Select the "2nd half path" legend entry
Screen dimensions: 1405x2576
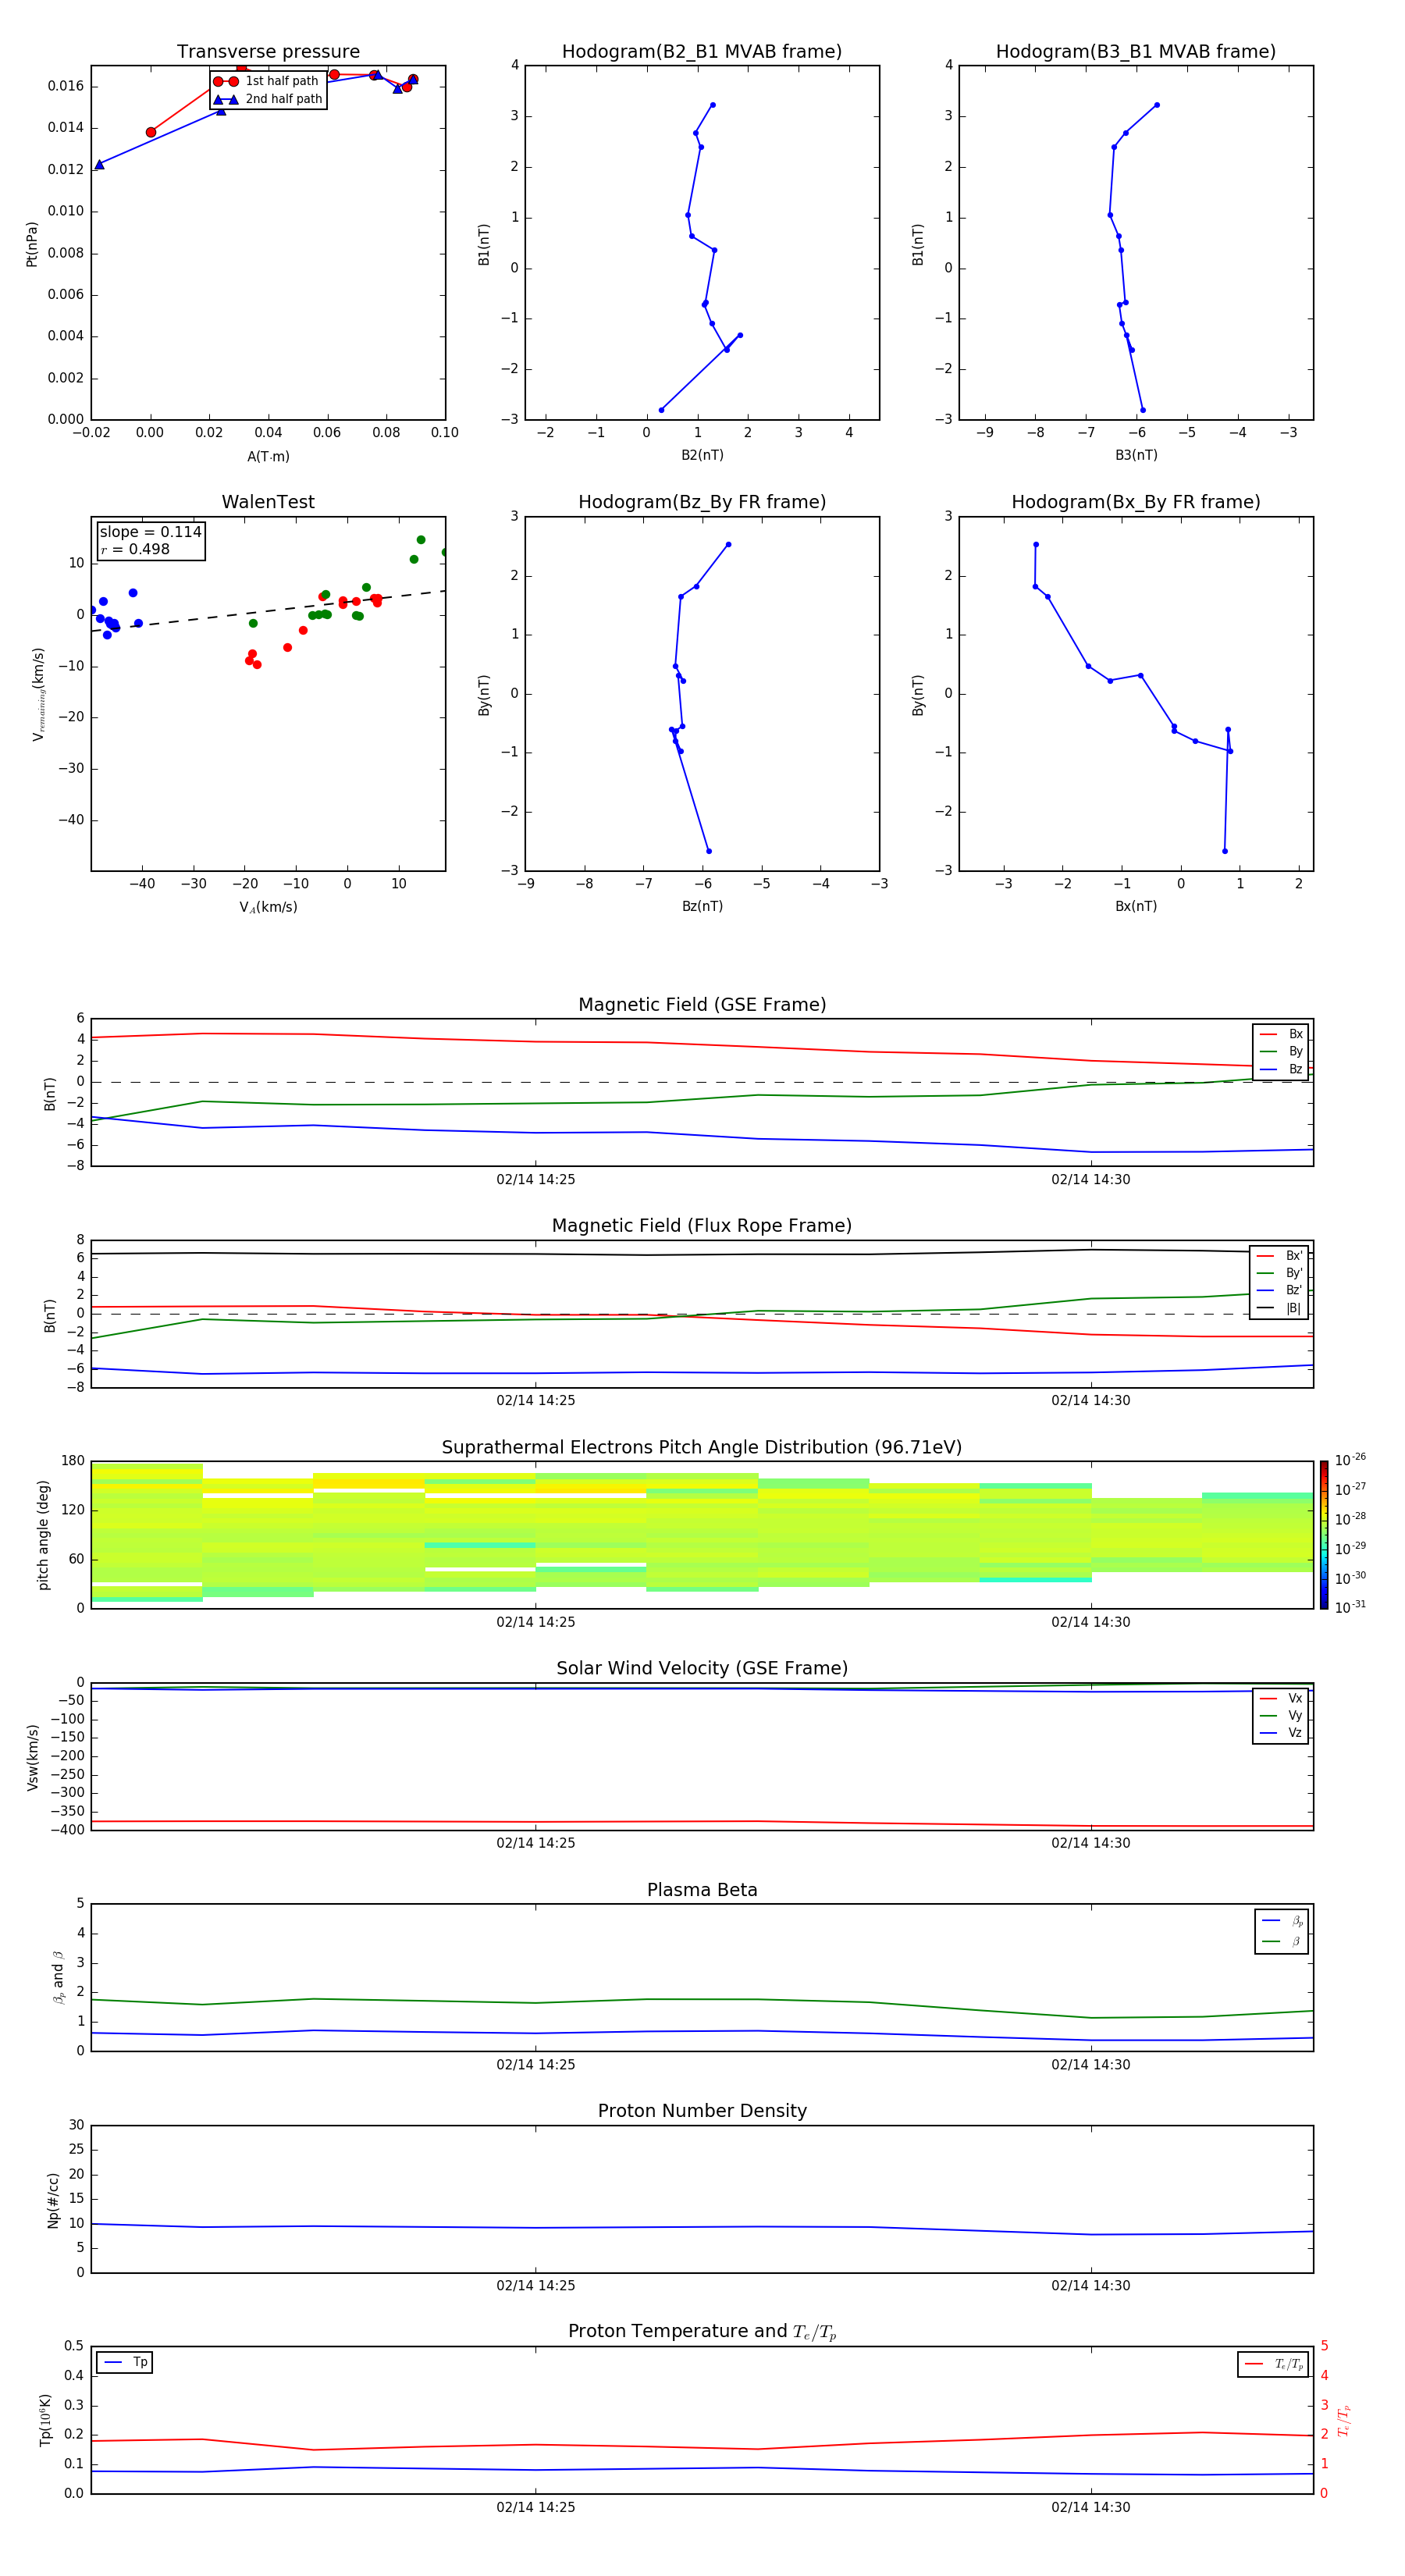click(268, 99)
